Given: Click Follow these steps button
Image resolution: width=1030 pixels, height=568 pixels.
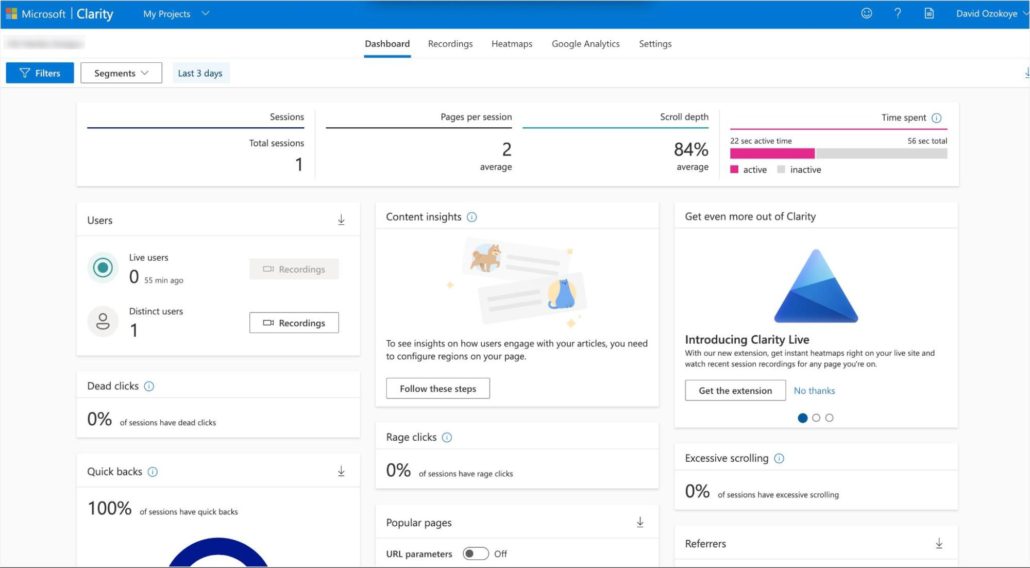Looking at the screenshot, I should [437, 389].
